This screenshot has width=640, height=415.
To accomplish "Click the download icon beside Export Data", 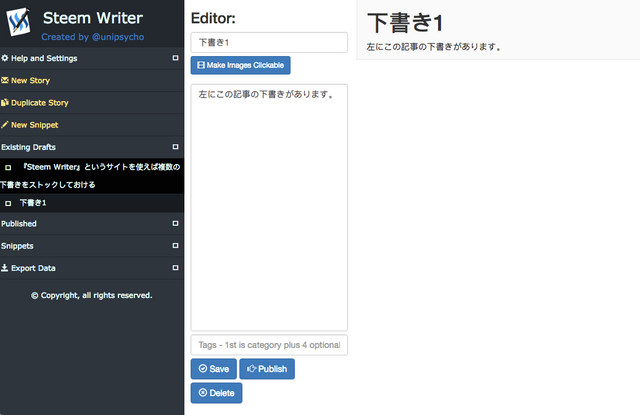I will click(x=5, y=268).
